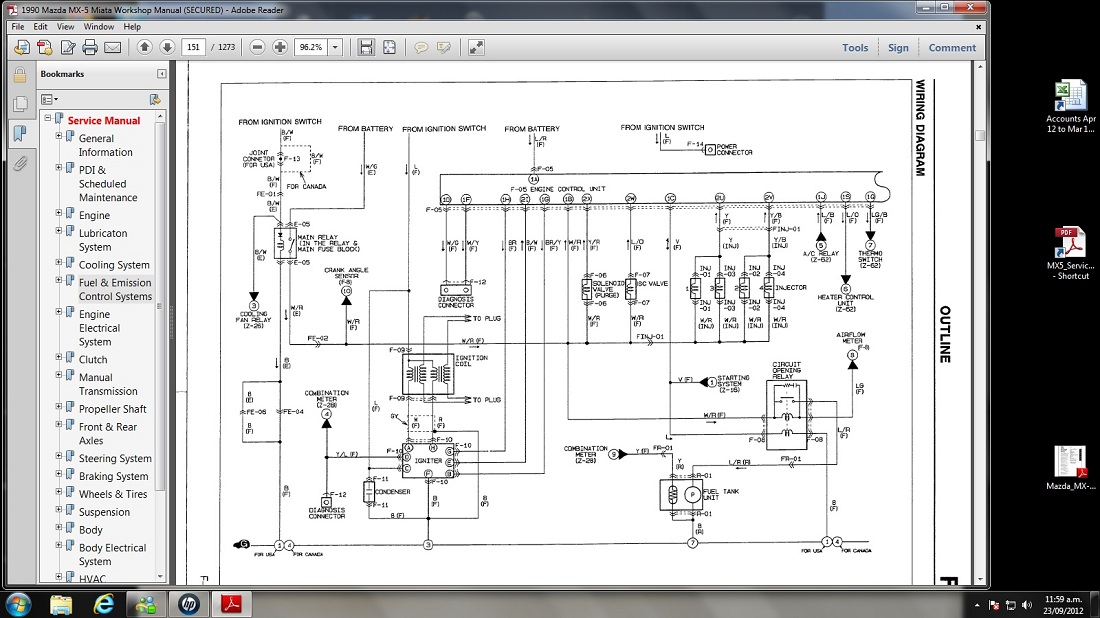This screenshot has height=618, width=1100.
Task: Collapse the Bookmarks pane with the arrow button
Action: pos(162,74)
